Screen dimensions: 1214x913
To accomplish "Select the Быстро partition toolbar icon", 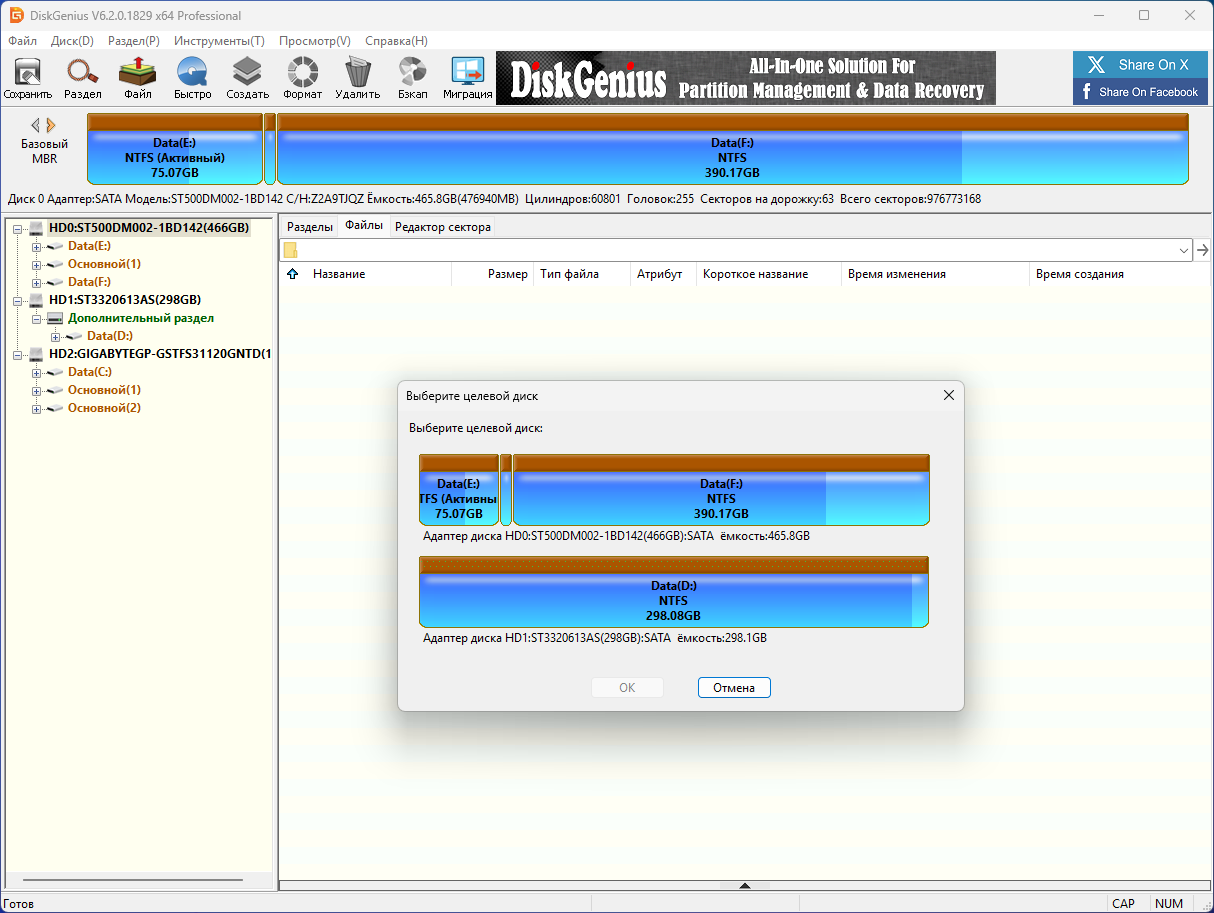I will [192, 78].
